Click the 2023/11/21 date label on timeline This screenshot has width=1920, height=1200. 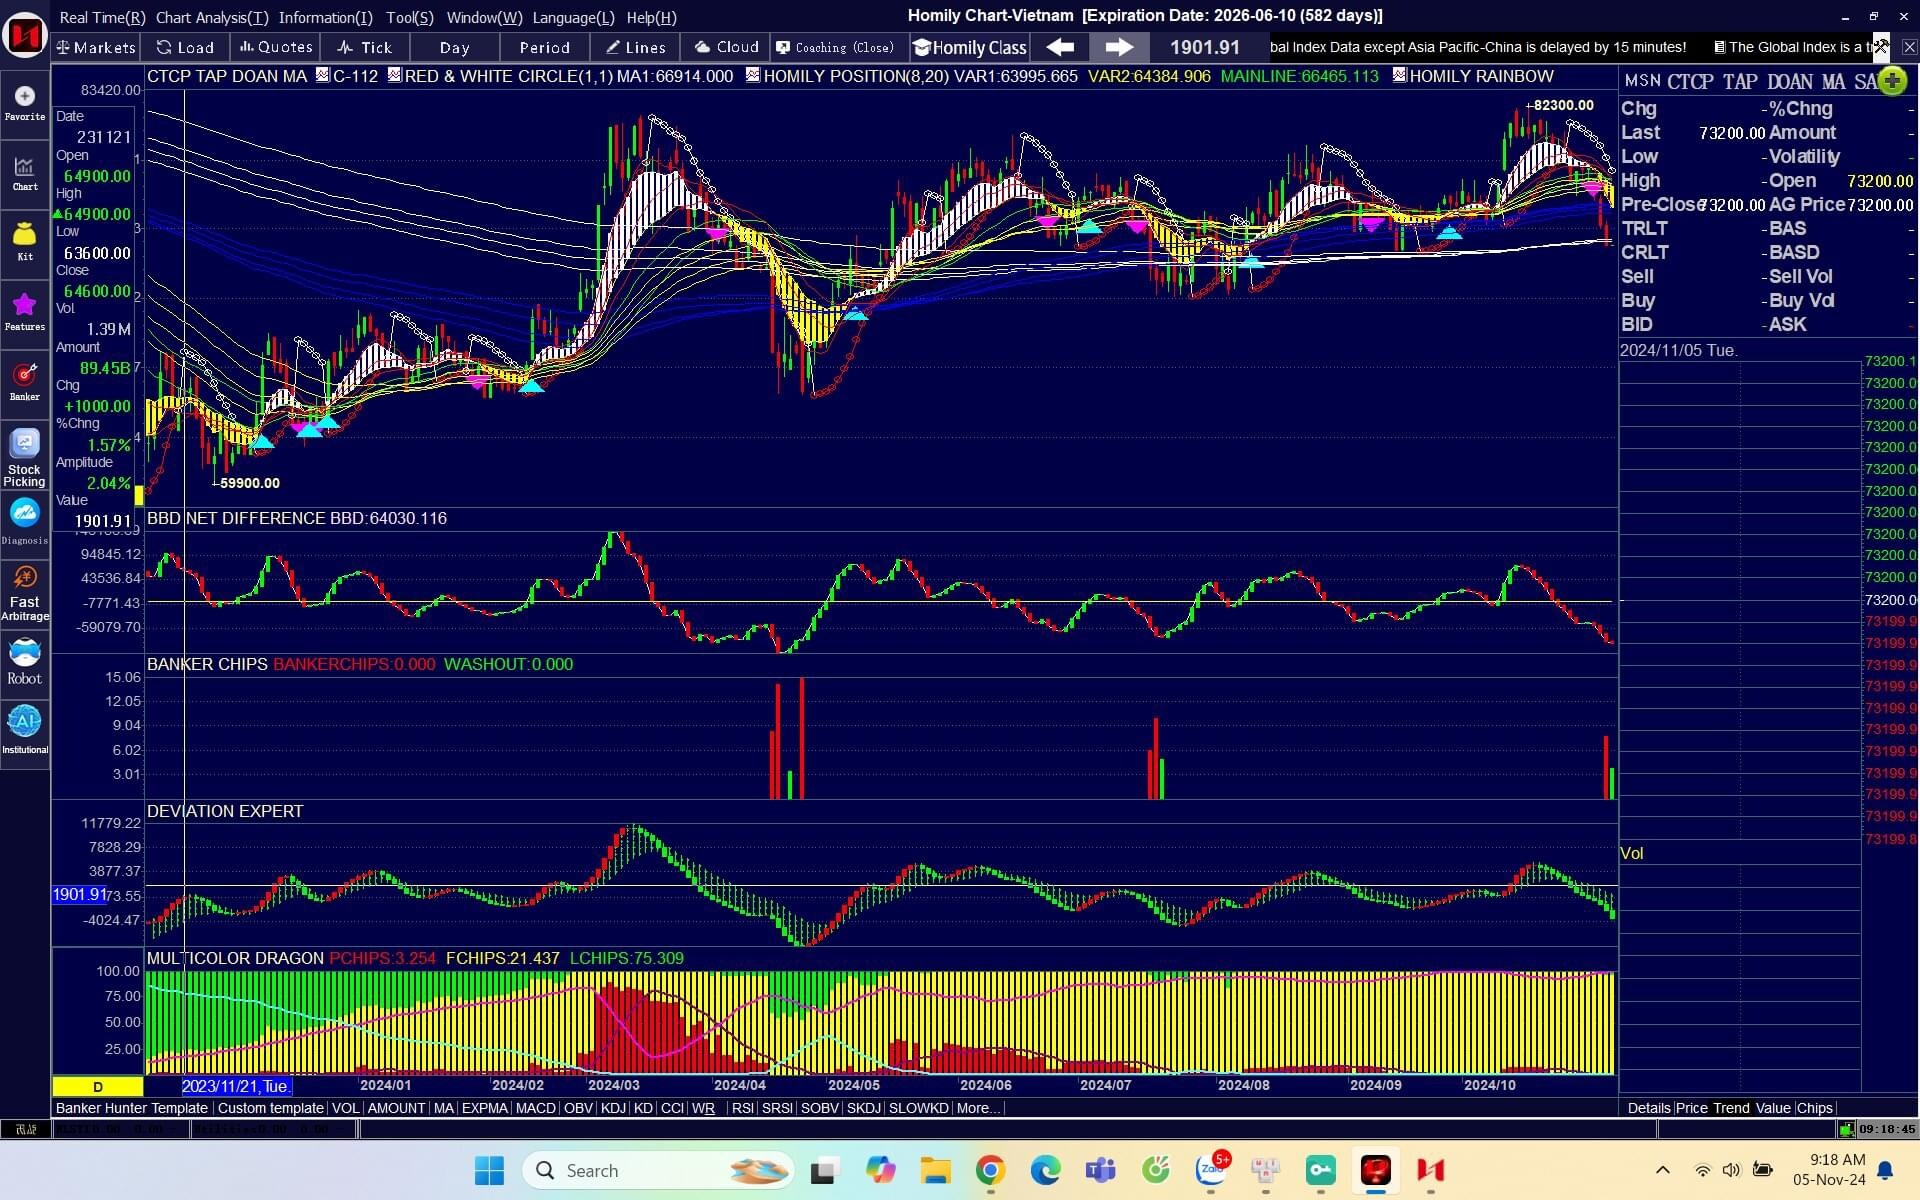[x=236, y=1086]
